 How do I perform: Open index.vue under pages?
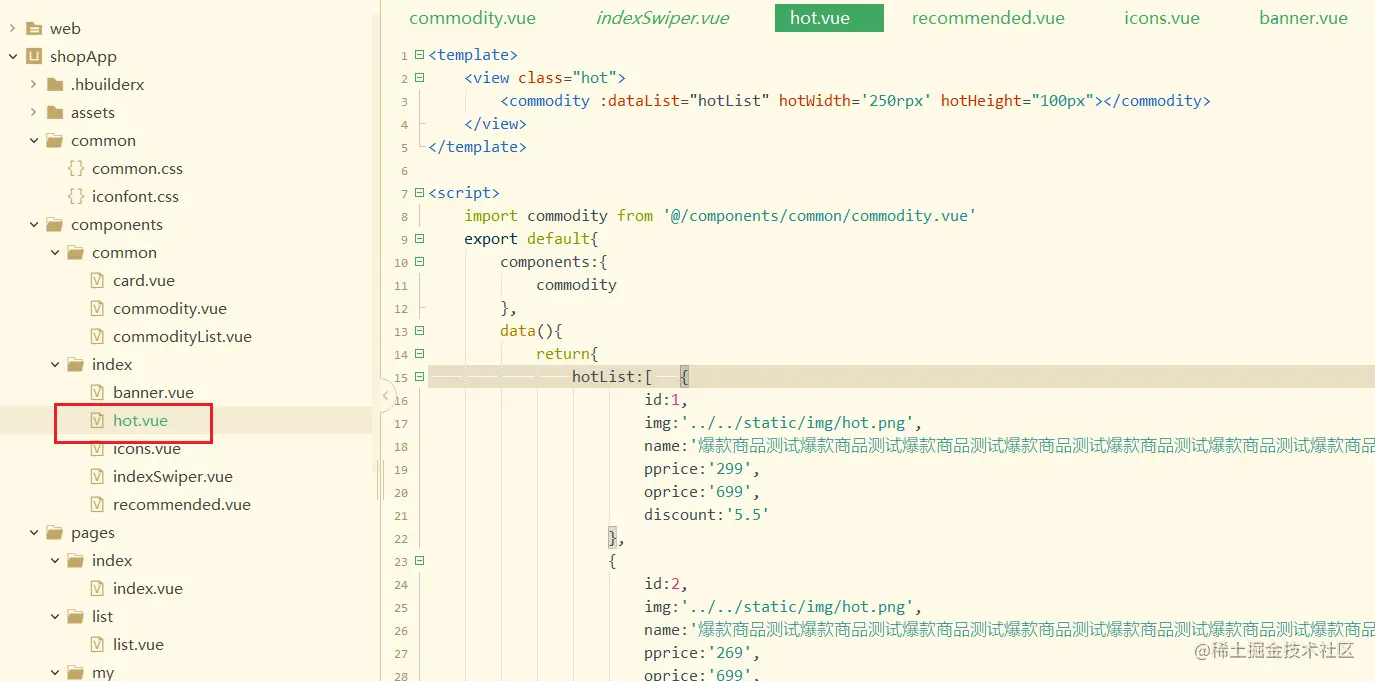(x=148, y=589)
